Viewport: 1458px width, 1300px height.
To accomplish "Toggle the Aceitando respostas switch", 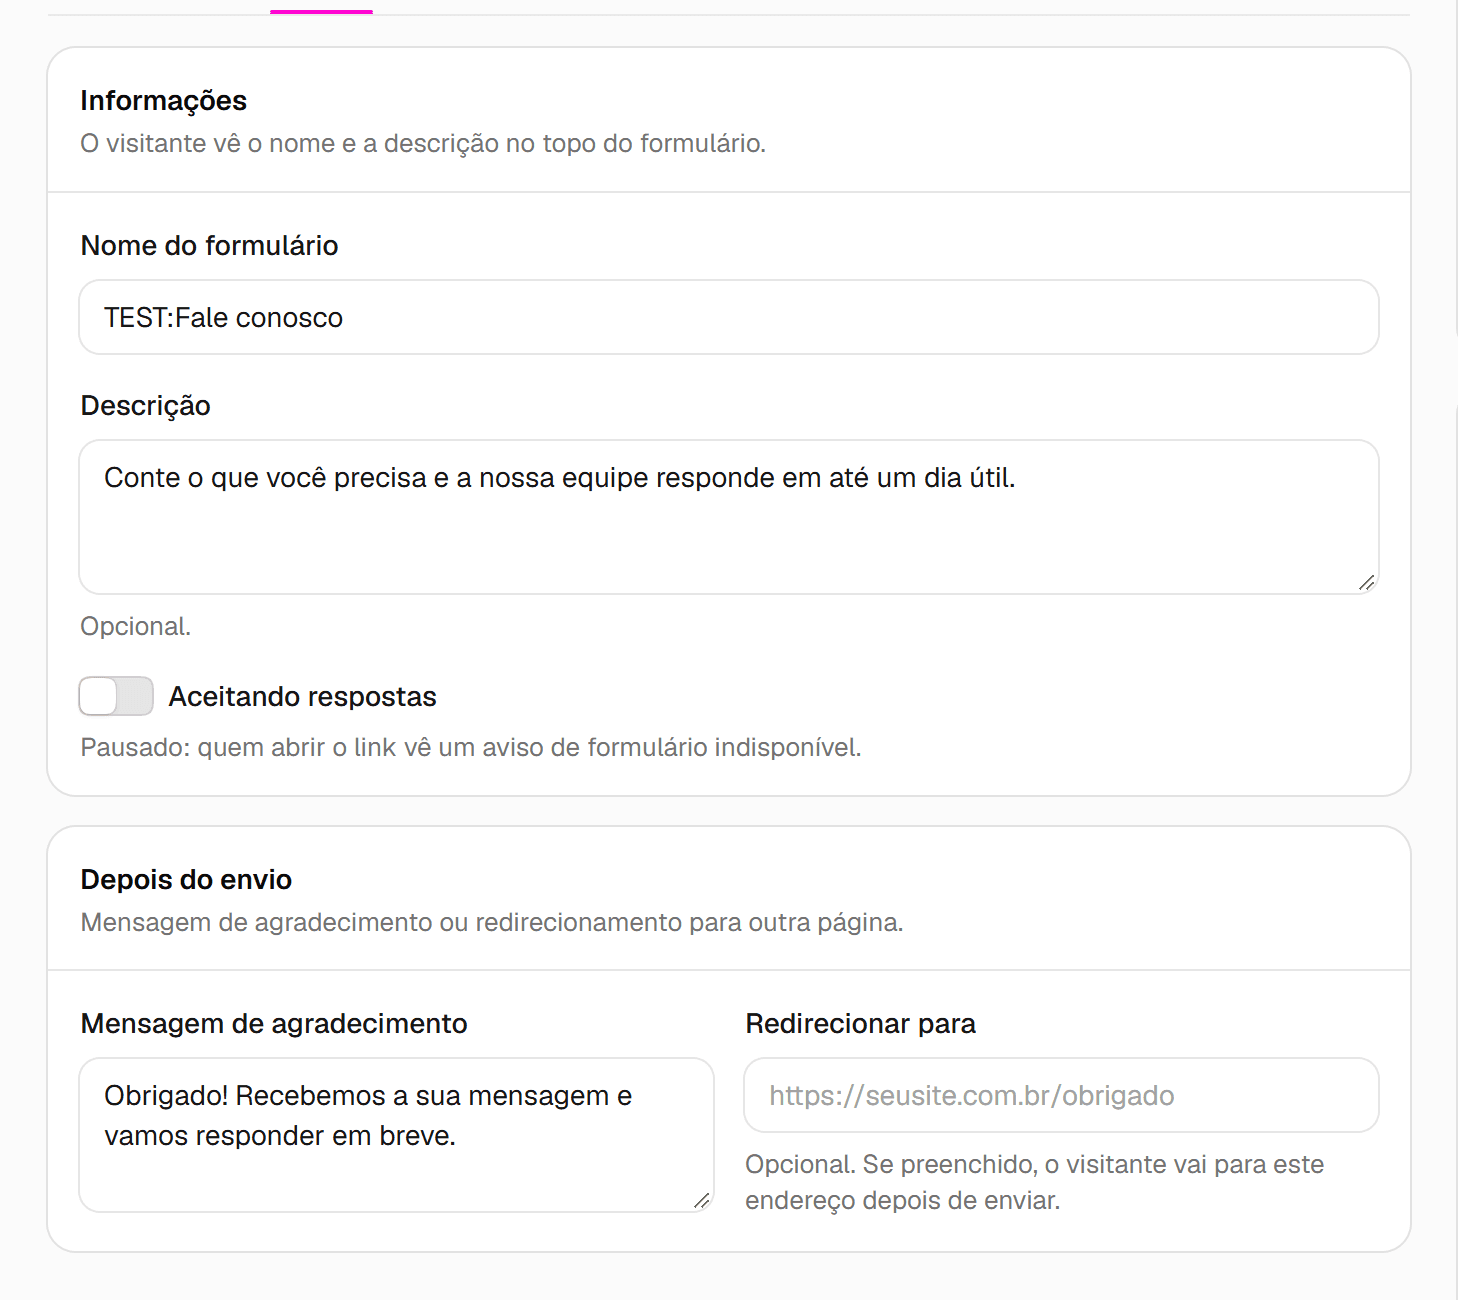I will pos(116,696).
